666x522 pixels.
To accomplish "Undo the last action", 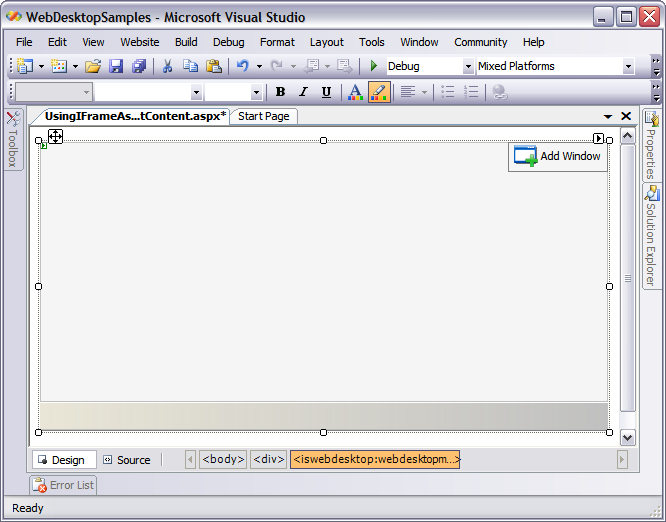I will pos(243,66).
